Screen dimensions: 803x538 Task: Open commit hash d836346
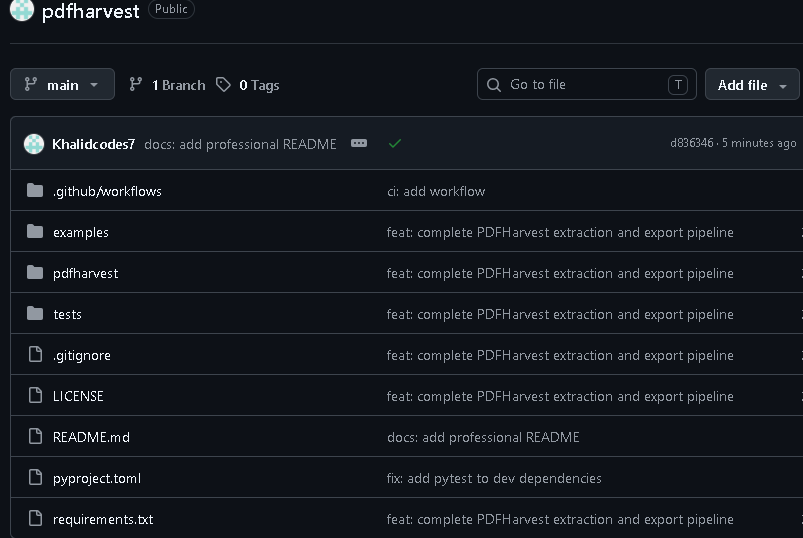691,143
